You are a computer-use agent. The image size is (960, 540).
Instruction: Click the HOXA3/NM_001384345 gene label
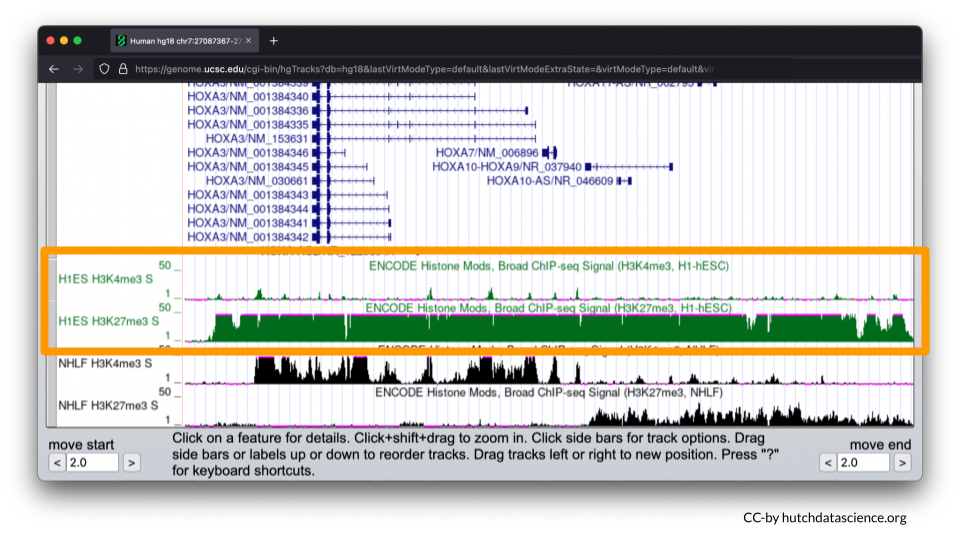pyautogui.click(x=248, y=167)
